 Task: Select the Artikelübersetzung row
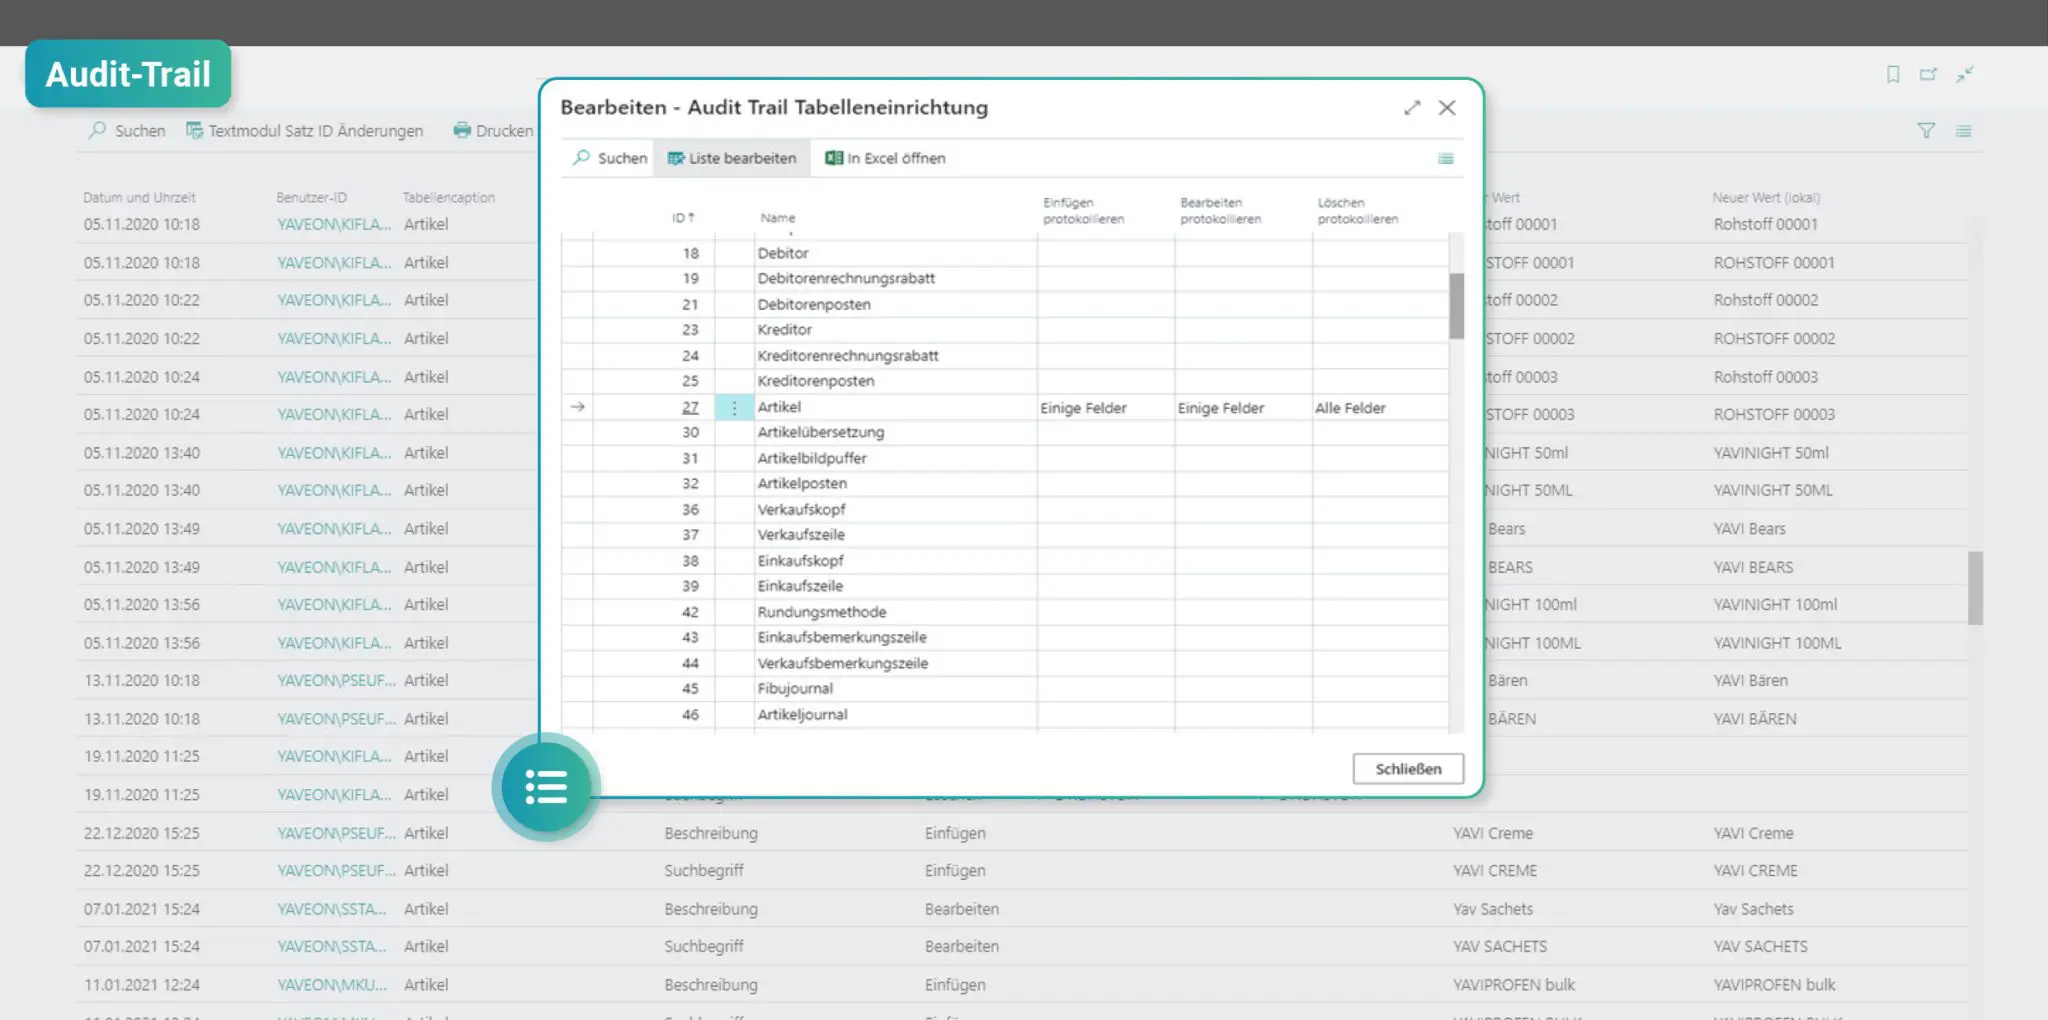pos(1005,433)
